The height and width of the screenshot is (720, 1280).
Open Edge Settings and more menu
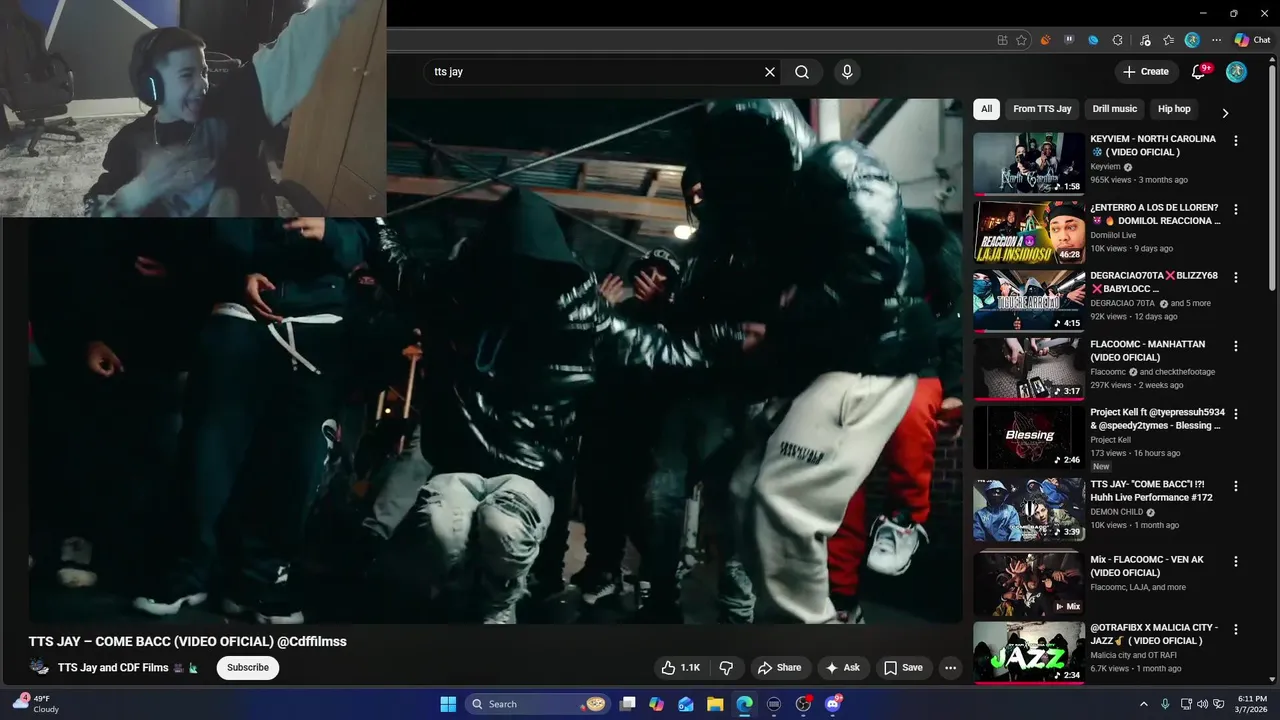[x=1216, y=40]
